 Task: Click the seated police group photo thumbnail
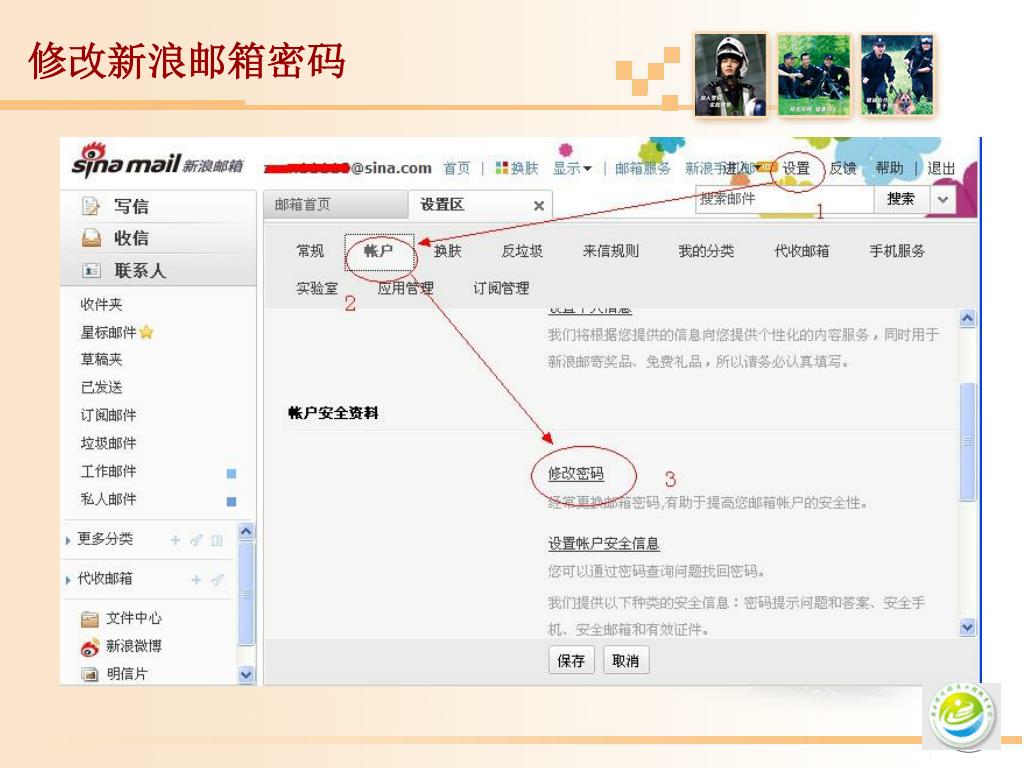pyautogui.click(x=814, y=75)
